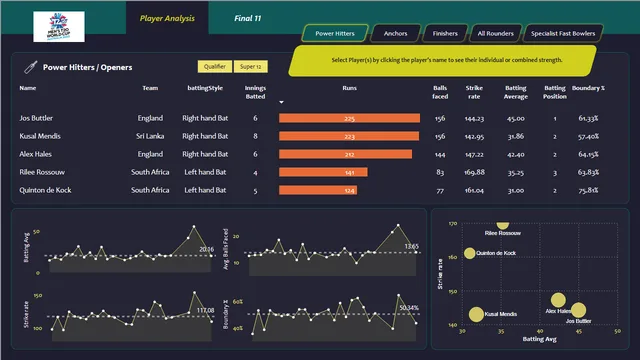Sort by the Boundary % column header
Screen dimensions: 640x360
[588, 88]
